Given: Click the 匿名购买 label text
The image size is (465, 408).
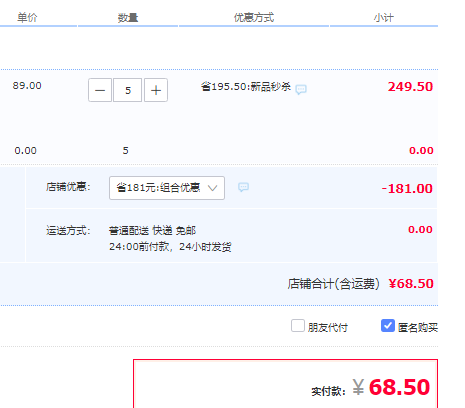Looking at the screenshot, I should [418, 328].
